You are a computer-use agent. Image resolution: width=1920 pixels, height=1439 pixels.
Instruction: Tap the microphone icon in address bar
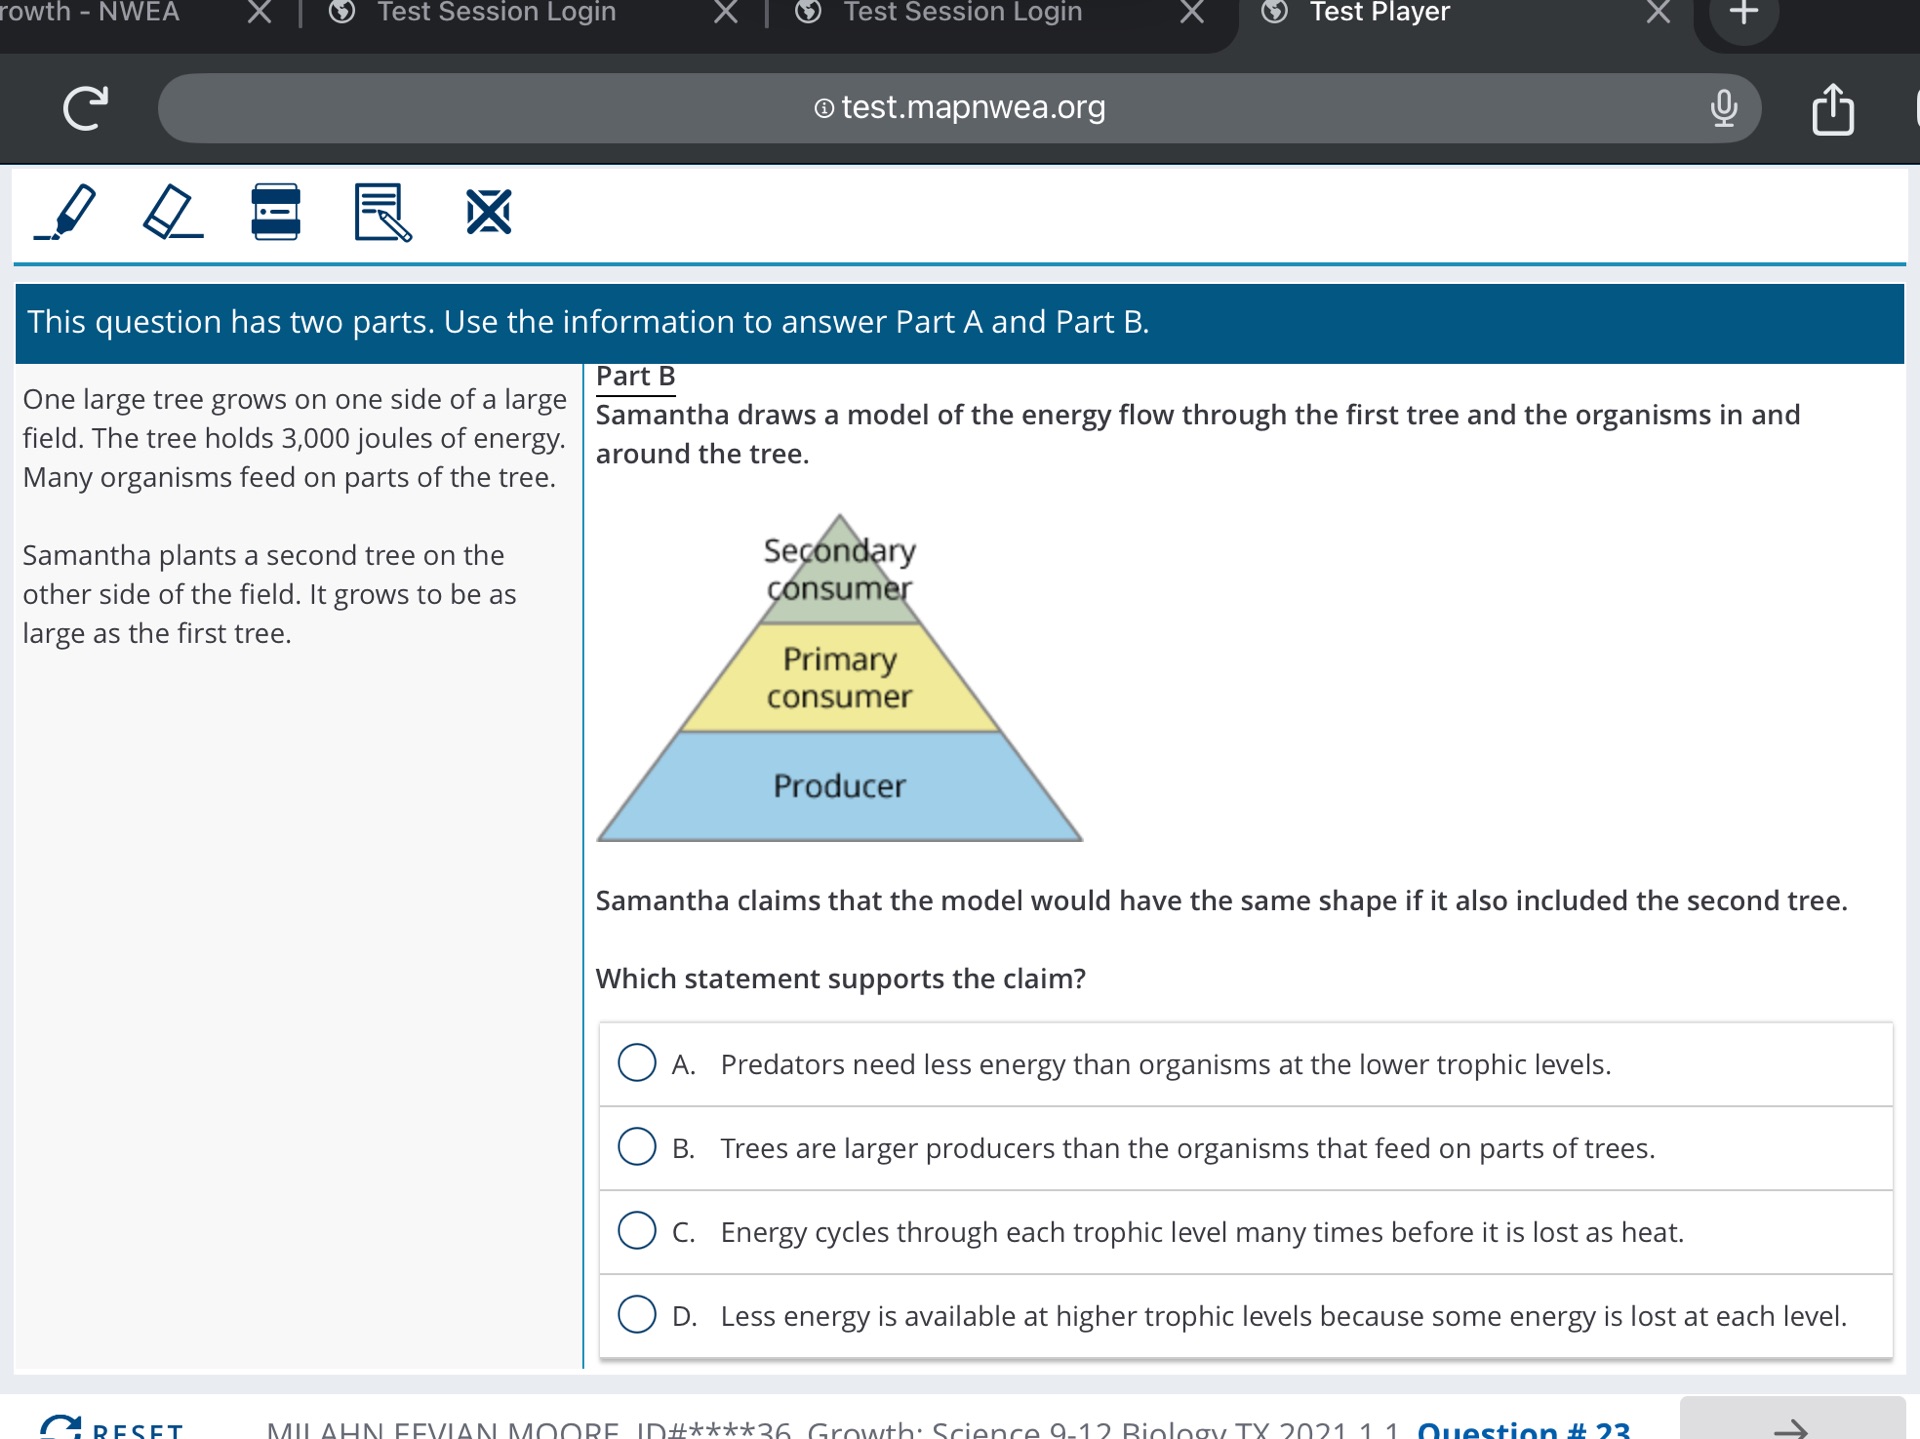1723,108
